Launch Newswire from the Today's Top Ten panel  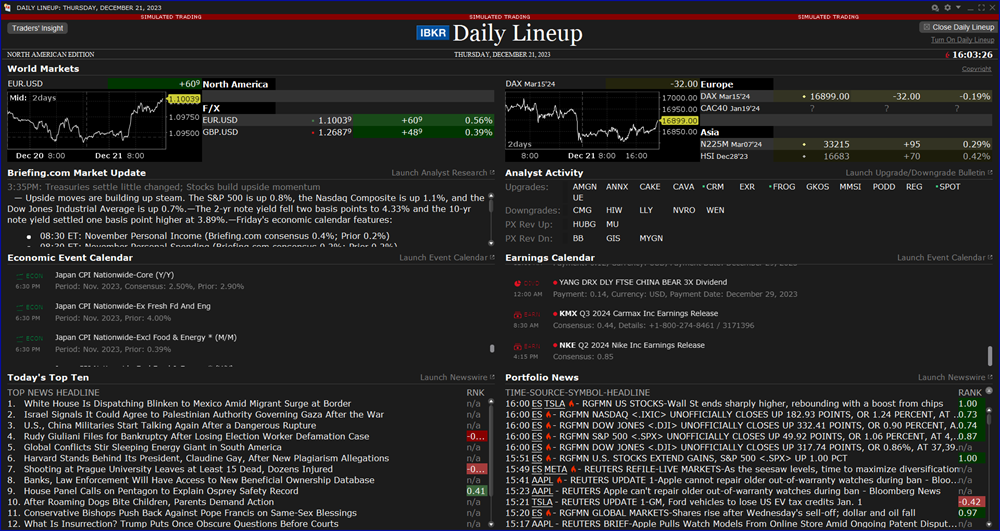tap(457, 377)
